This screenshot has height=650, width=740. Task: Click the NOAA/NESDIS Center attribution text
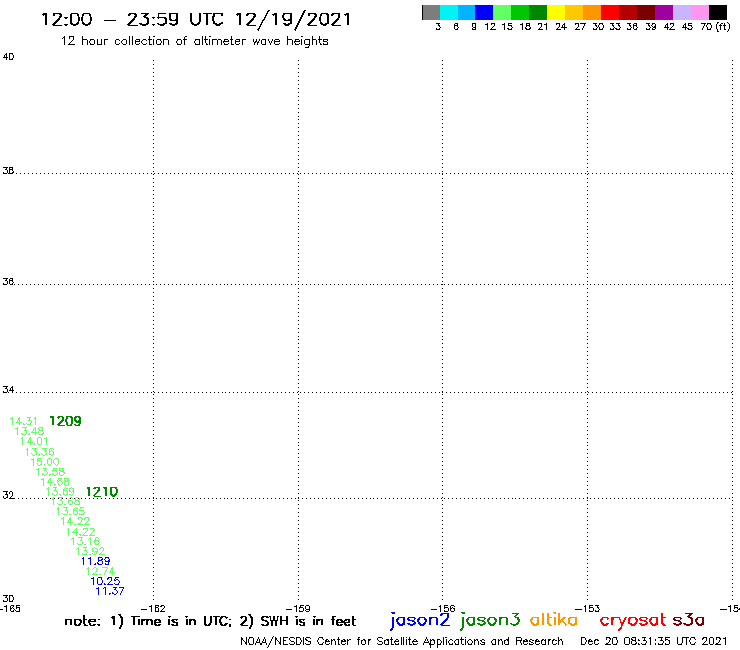[x=402, y=641]
